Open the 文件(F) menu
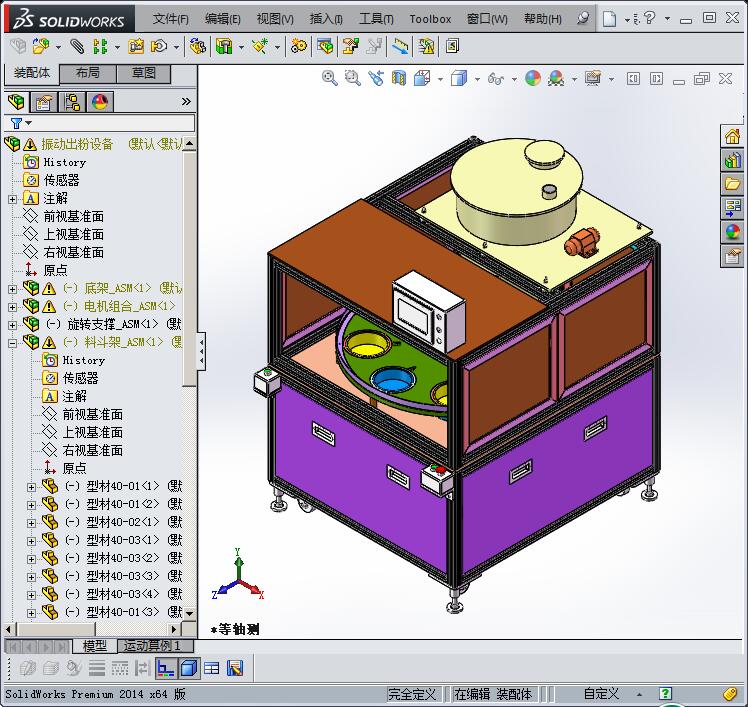The height and width of the screenshot is (707, 748). 170,19
